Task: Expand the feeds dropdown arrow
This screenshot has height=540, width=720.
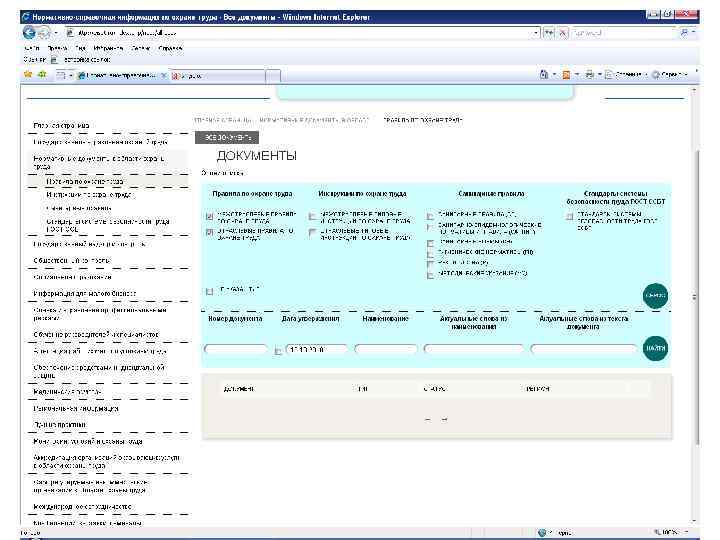Action: 577,74
